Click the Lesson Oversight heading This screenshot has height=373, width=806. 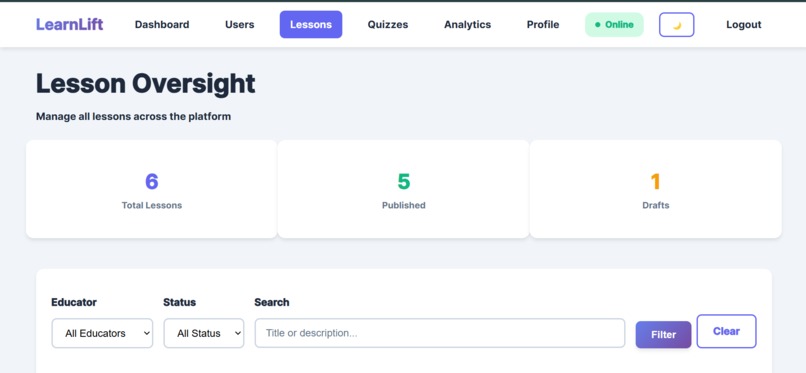pos(145,84)
